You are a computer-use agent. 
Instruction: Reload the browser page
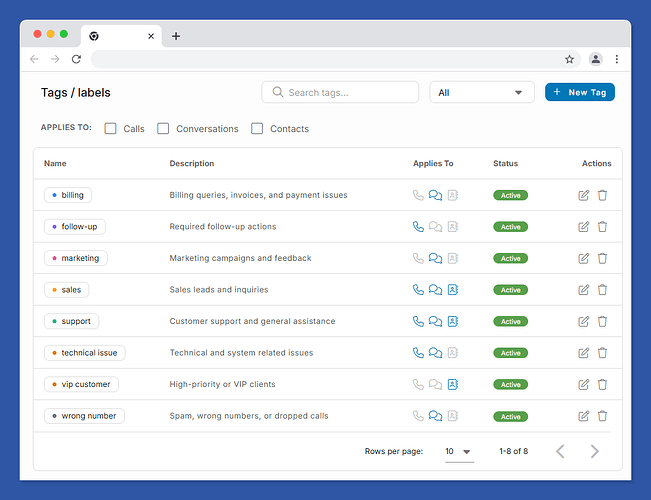click(76, 59)
